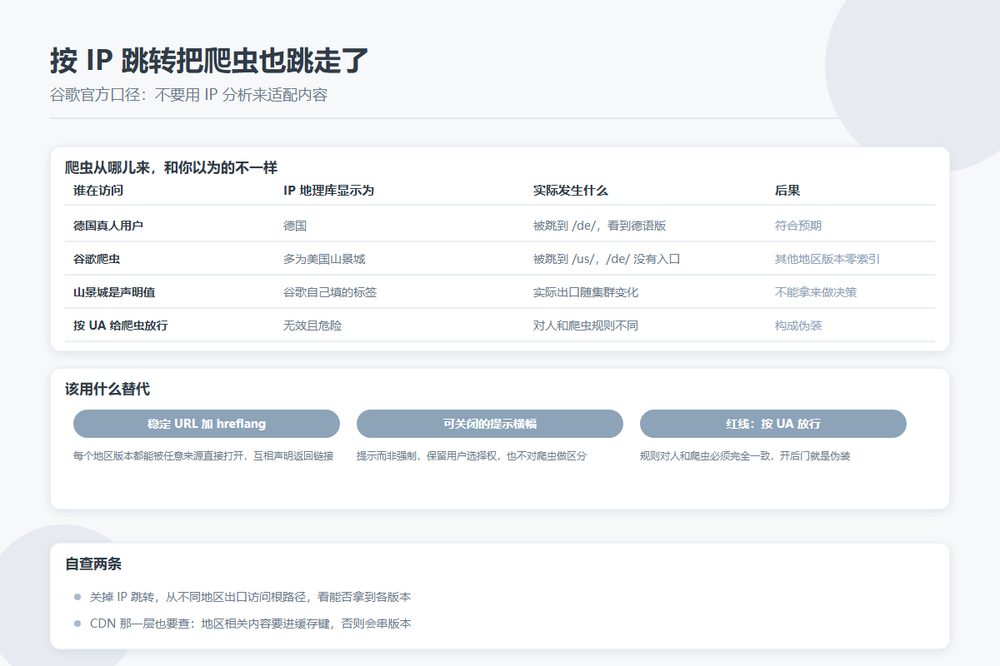Click cell 被跳到 /de/，看到德语版
Viewport: 1000px width, 666px height.
(x=599, y=225)
